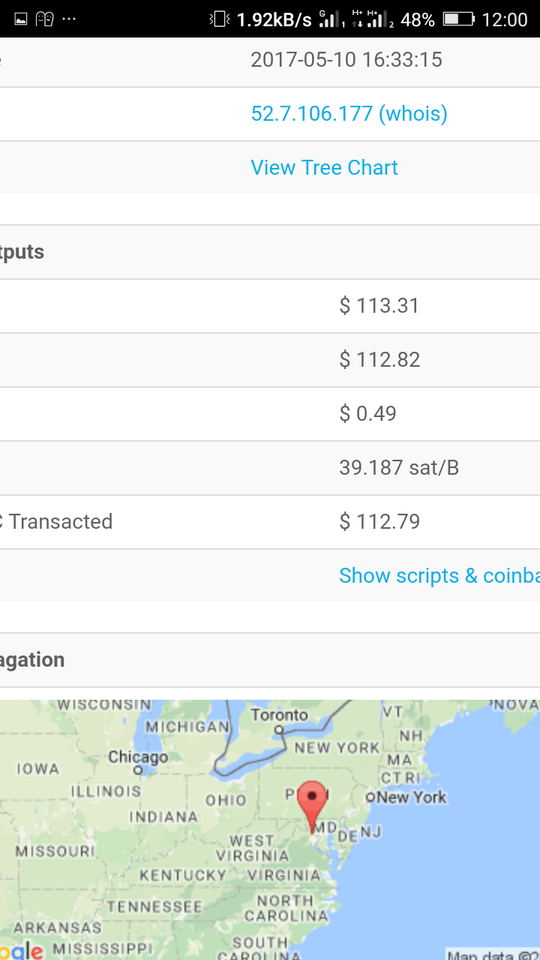
Task: Tap the image notification icon
Action: pos(21,20)
